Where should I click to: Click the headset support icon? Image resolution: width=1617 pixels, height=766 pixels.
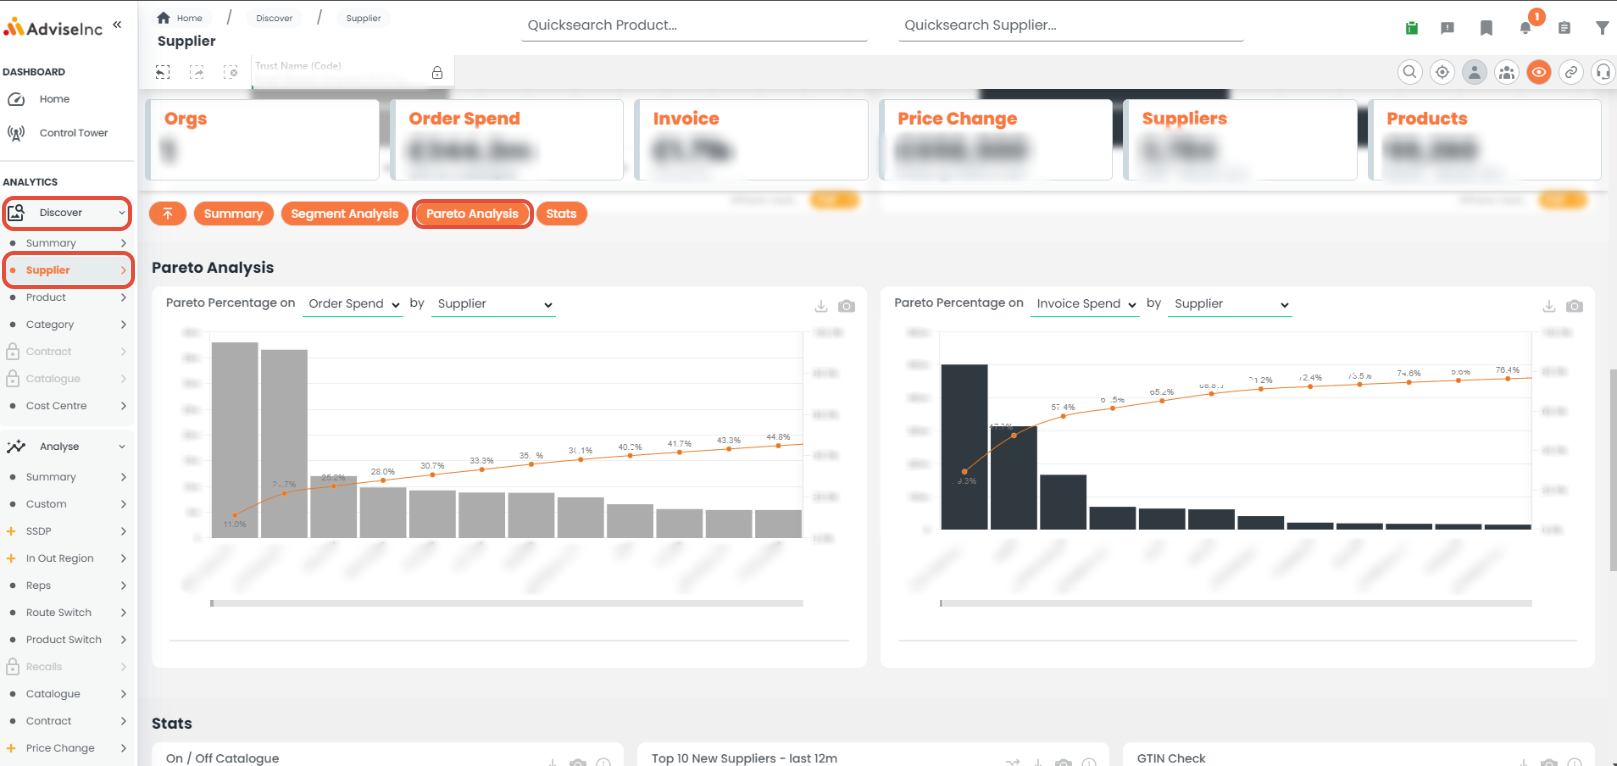pyautogui.click(x=1603, y=72)
